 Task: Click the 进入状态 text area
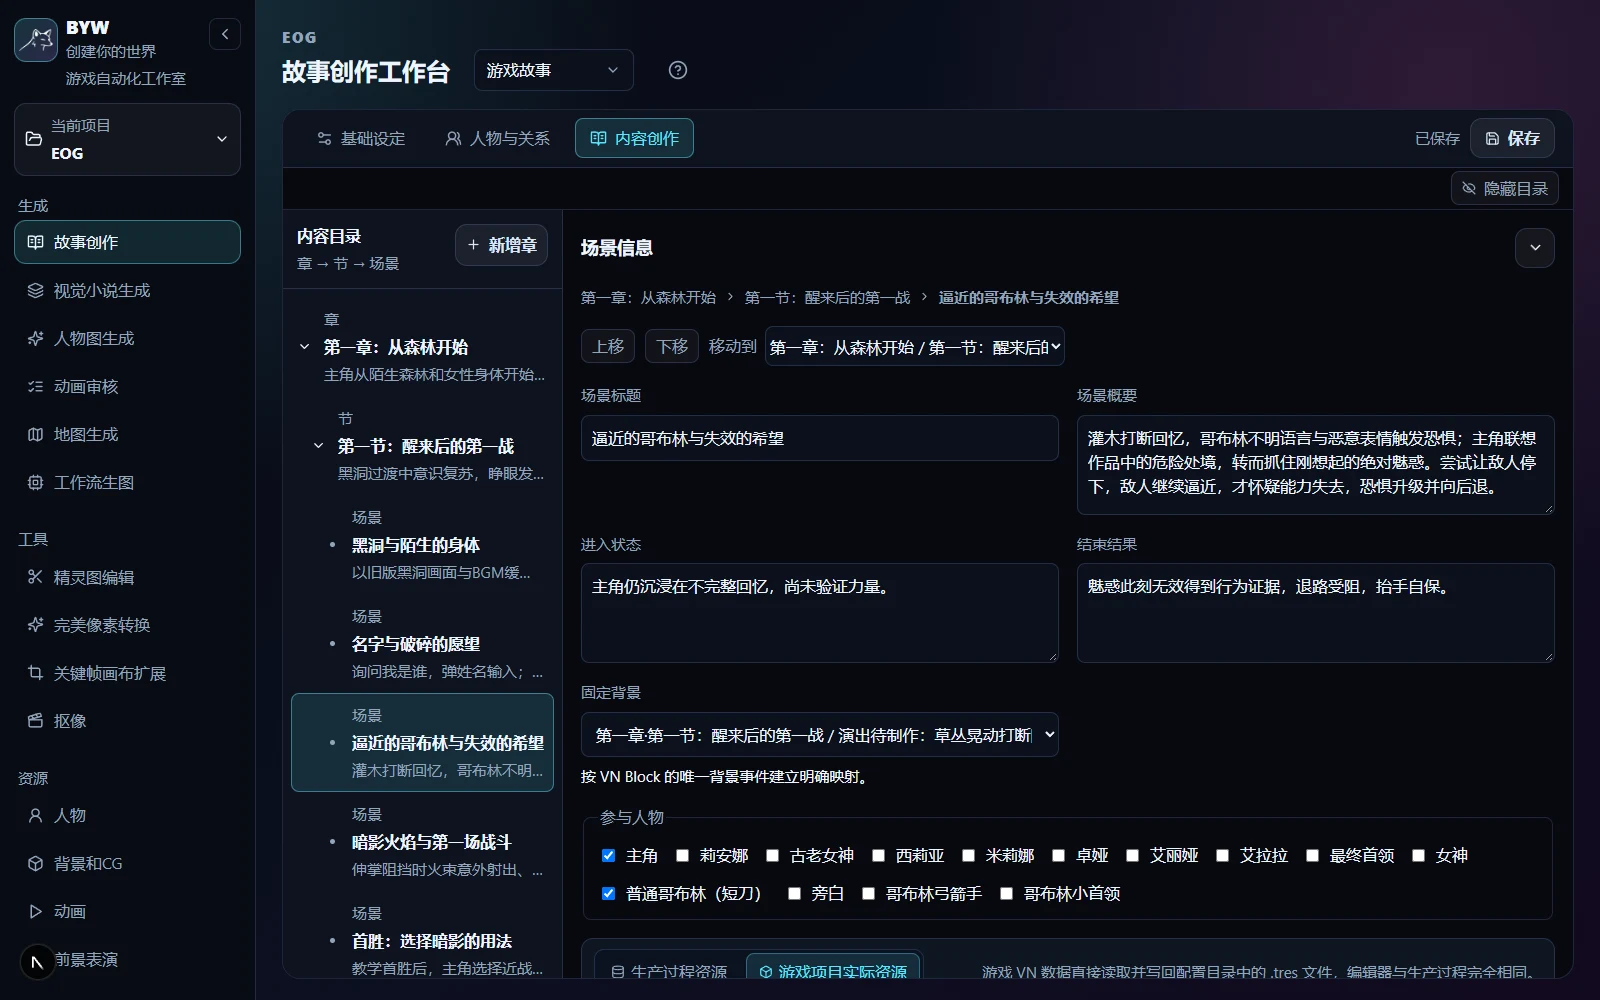point(820,612)
